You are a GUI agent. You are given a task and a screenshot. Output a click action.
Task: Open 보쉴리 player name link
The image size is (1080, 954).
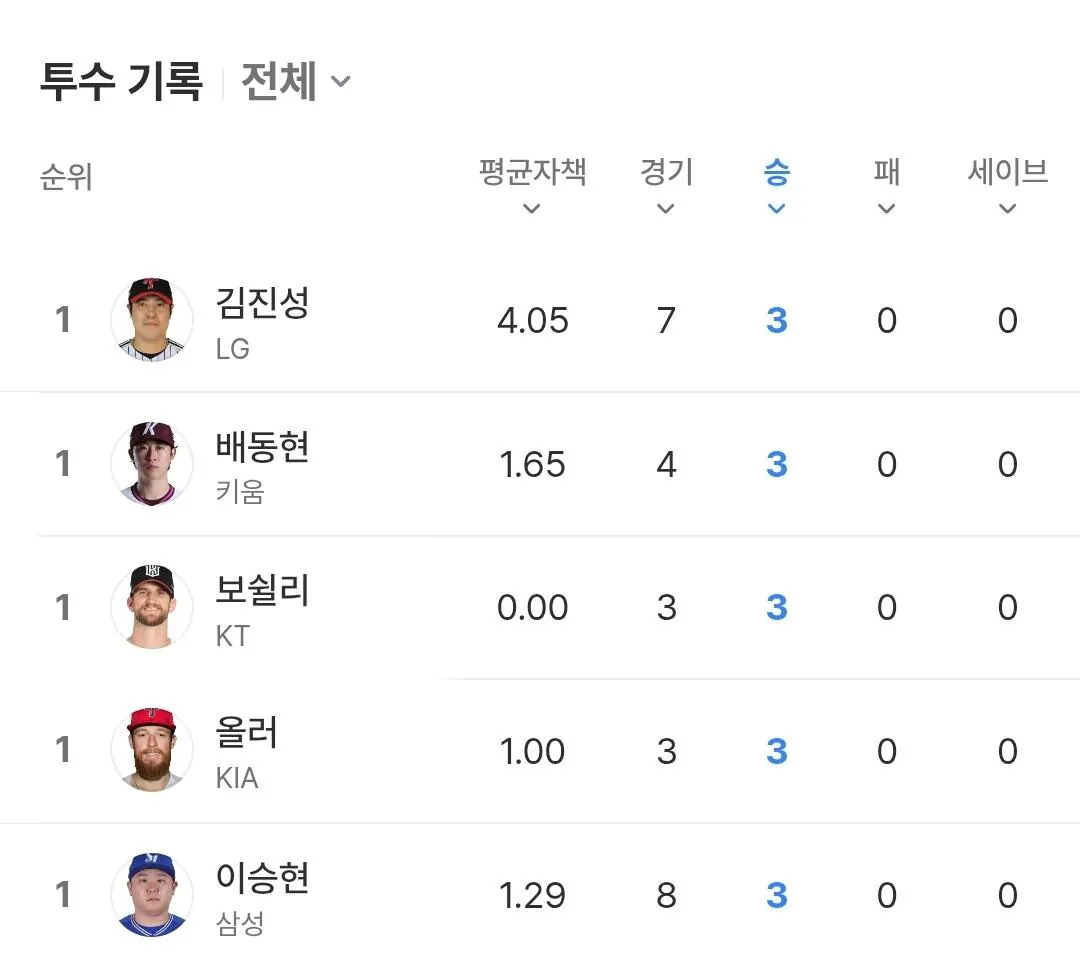[x=262, y=590]
